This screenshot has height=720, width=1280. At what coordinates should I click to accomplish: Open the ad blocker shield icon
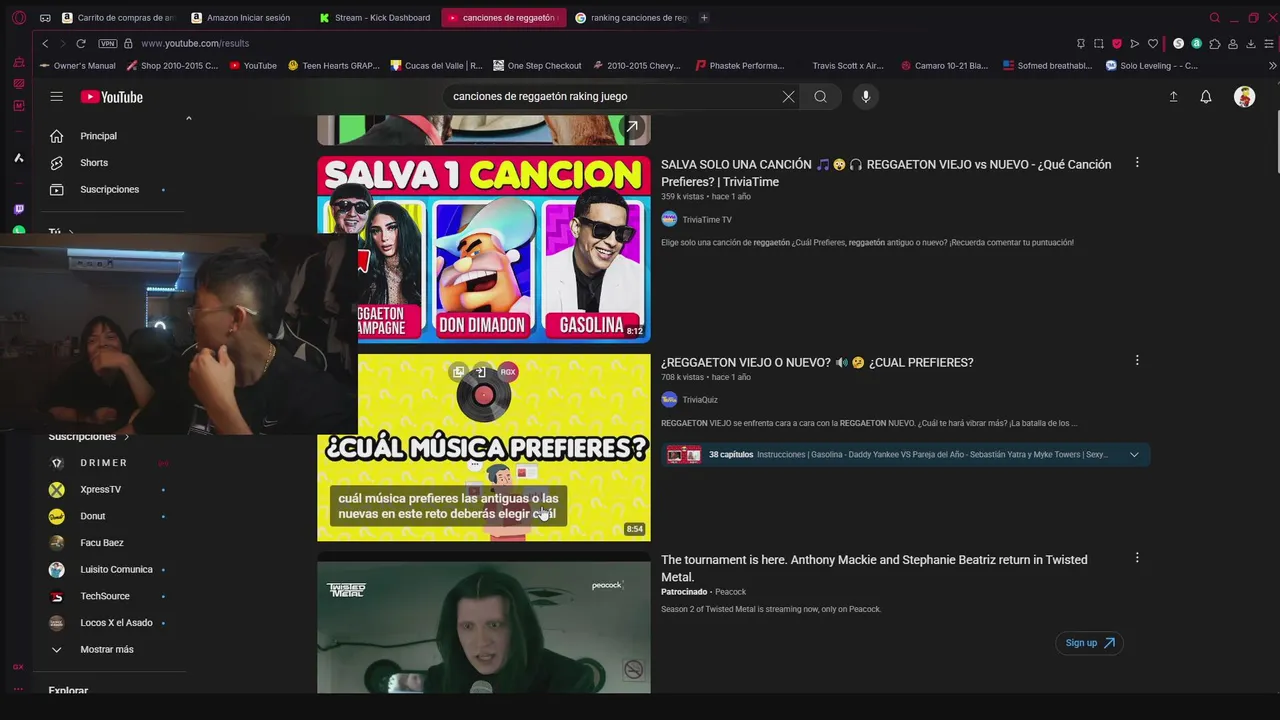click(x=1116, y=44)
